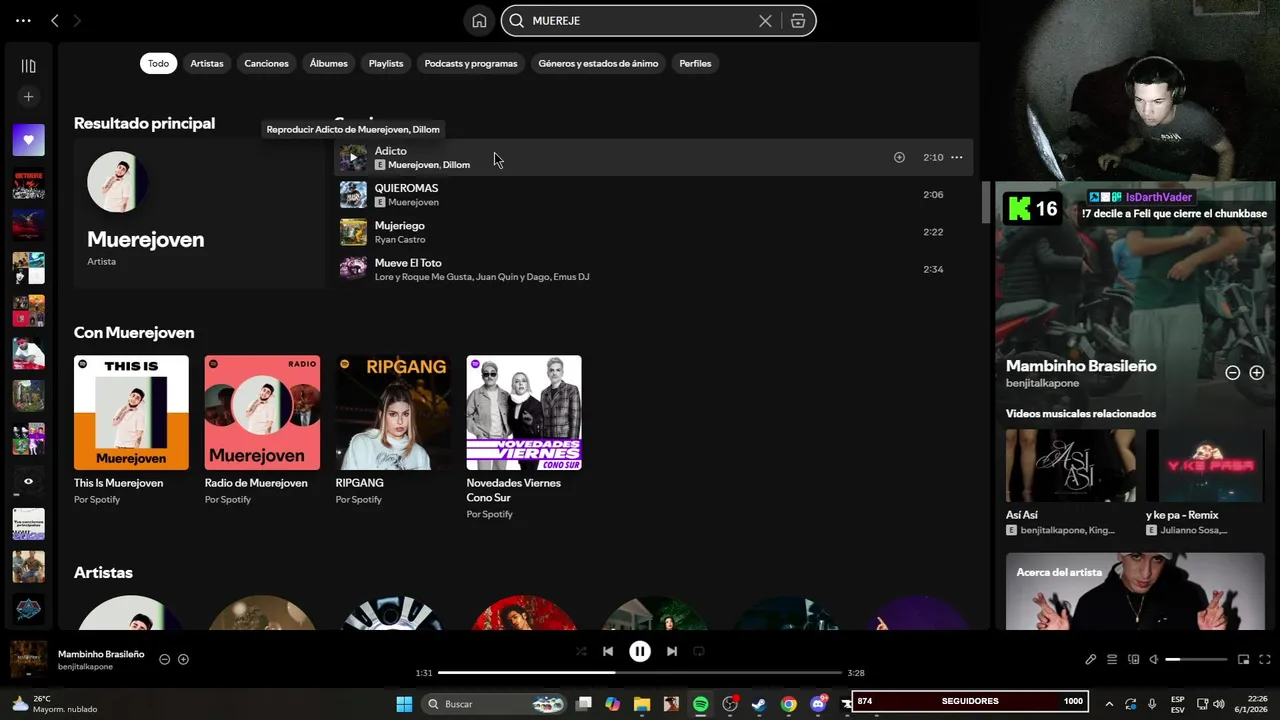Open connect to a device icon
The width and height of the screenshot is (1280, 720).
1133,659
